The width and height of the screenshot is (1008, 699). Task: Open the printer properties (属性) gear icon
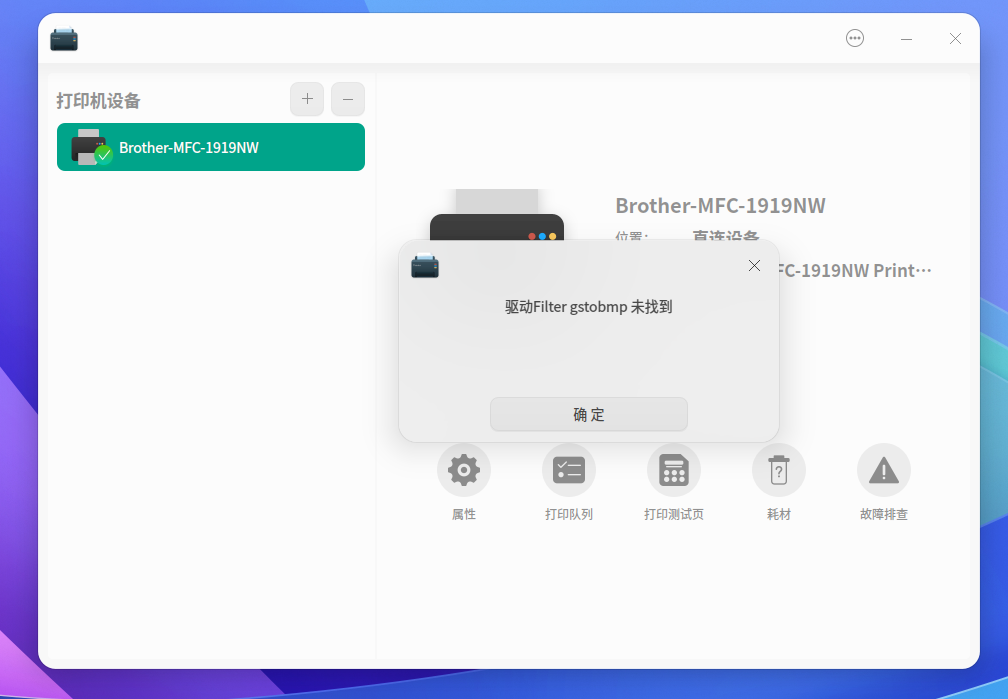click(463, 469)
